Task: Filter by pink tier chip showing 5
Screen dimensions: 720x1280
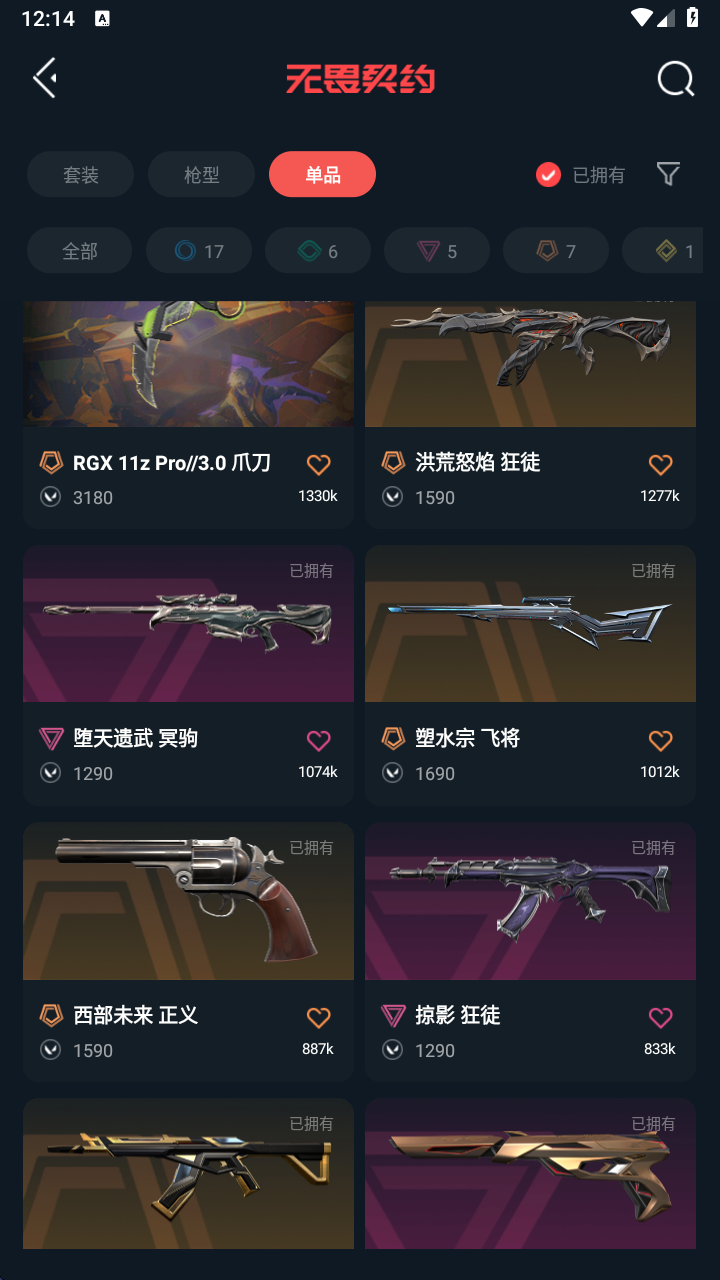Action: [x=437, y=251]
